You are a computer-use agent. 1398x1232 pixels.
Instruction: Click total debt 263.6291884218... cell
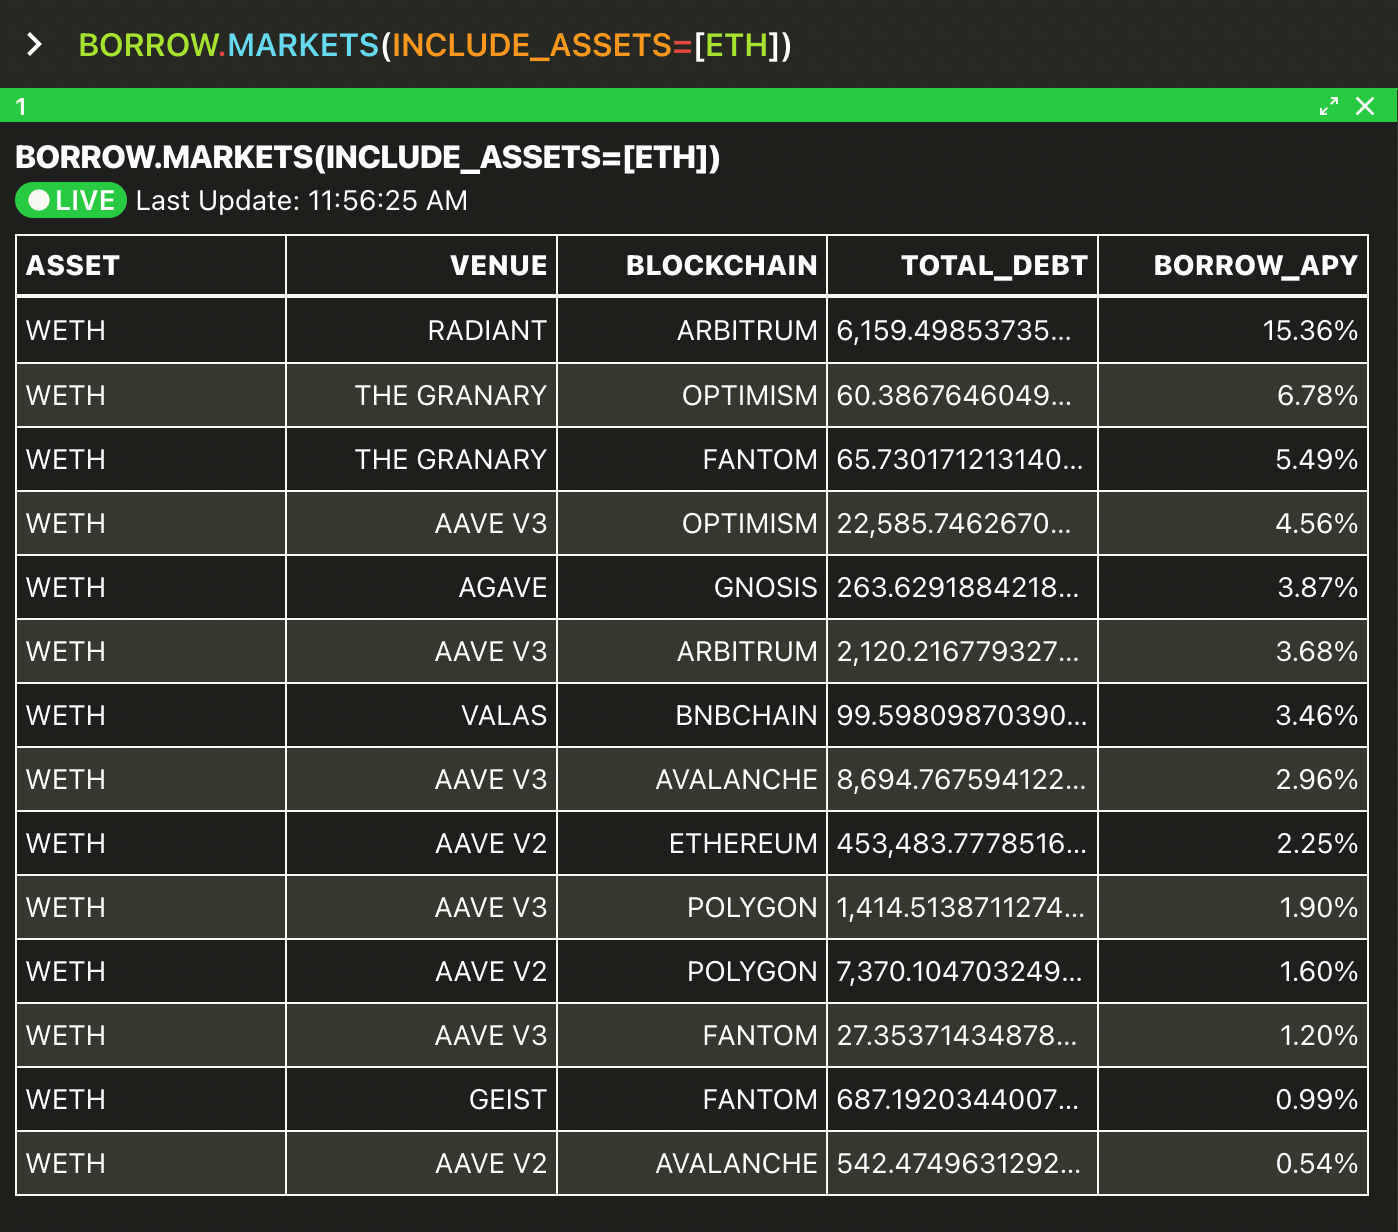(x=963, y=587)
